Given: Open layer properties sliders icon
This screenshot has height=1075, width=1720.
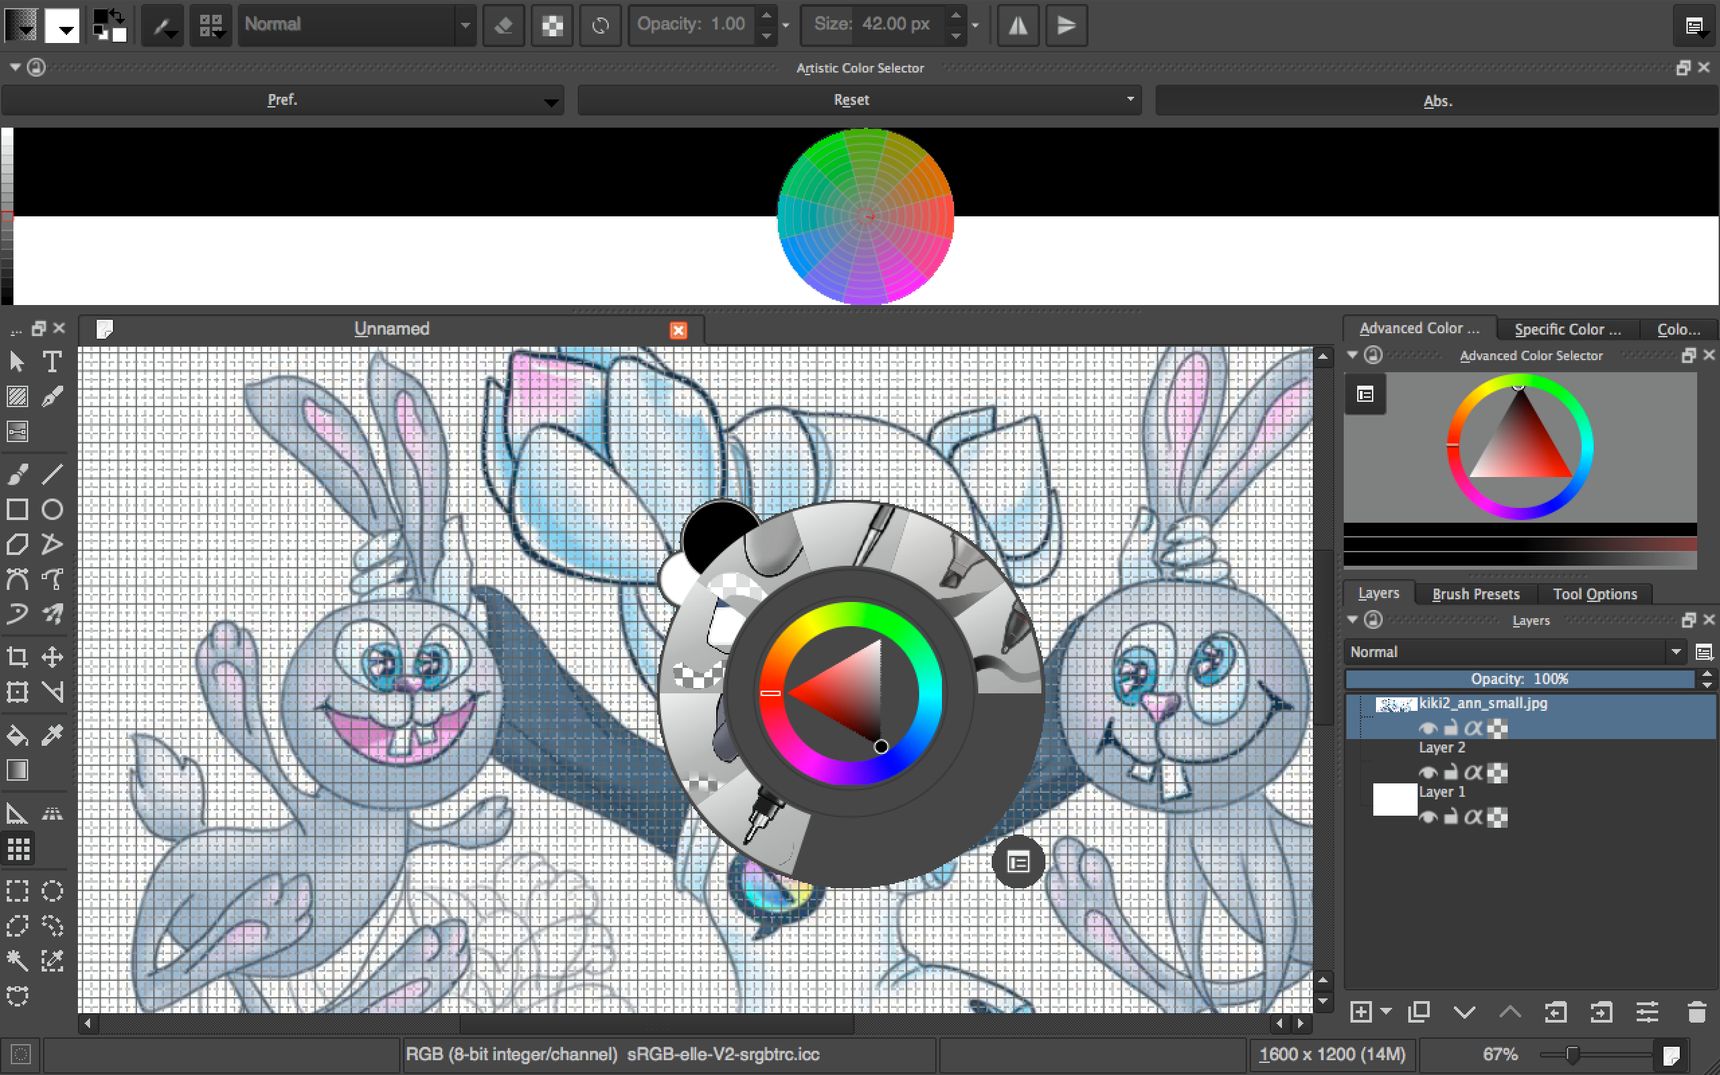Looking at the screenshot, I should click(1647, 1012).
